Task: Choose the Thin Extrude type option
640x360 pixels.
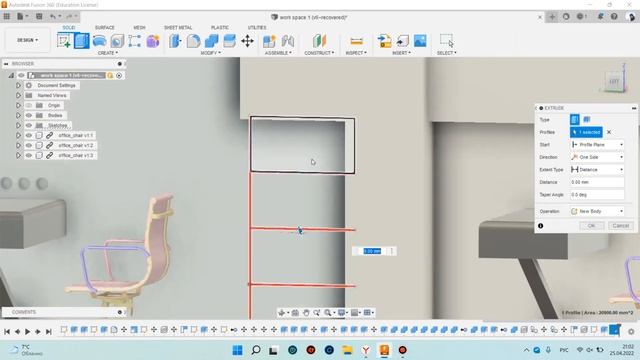Action: tap(587, 119)
